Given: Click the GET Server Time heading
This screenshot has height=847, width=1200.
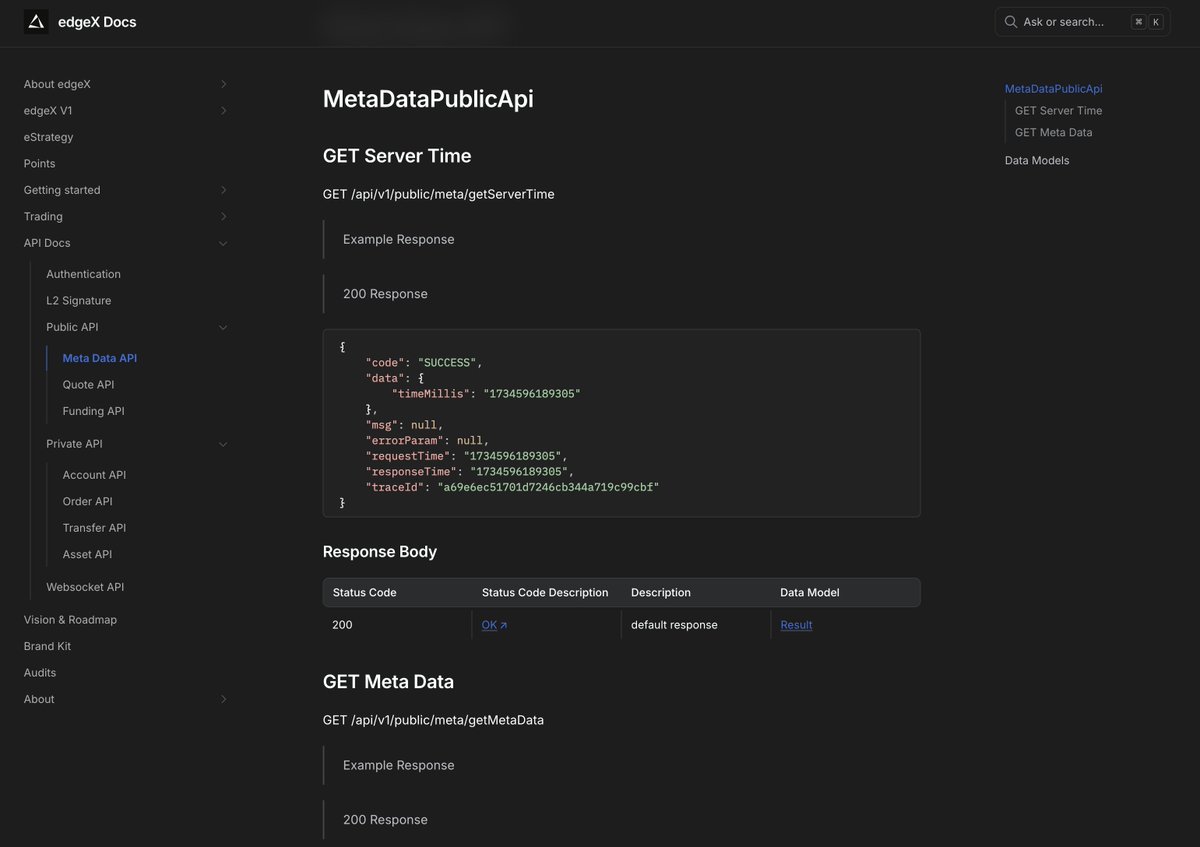Looking at the screenshot, I should (397, 156).
